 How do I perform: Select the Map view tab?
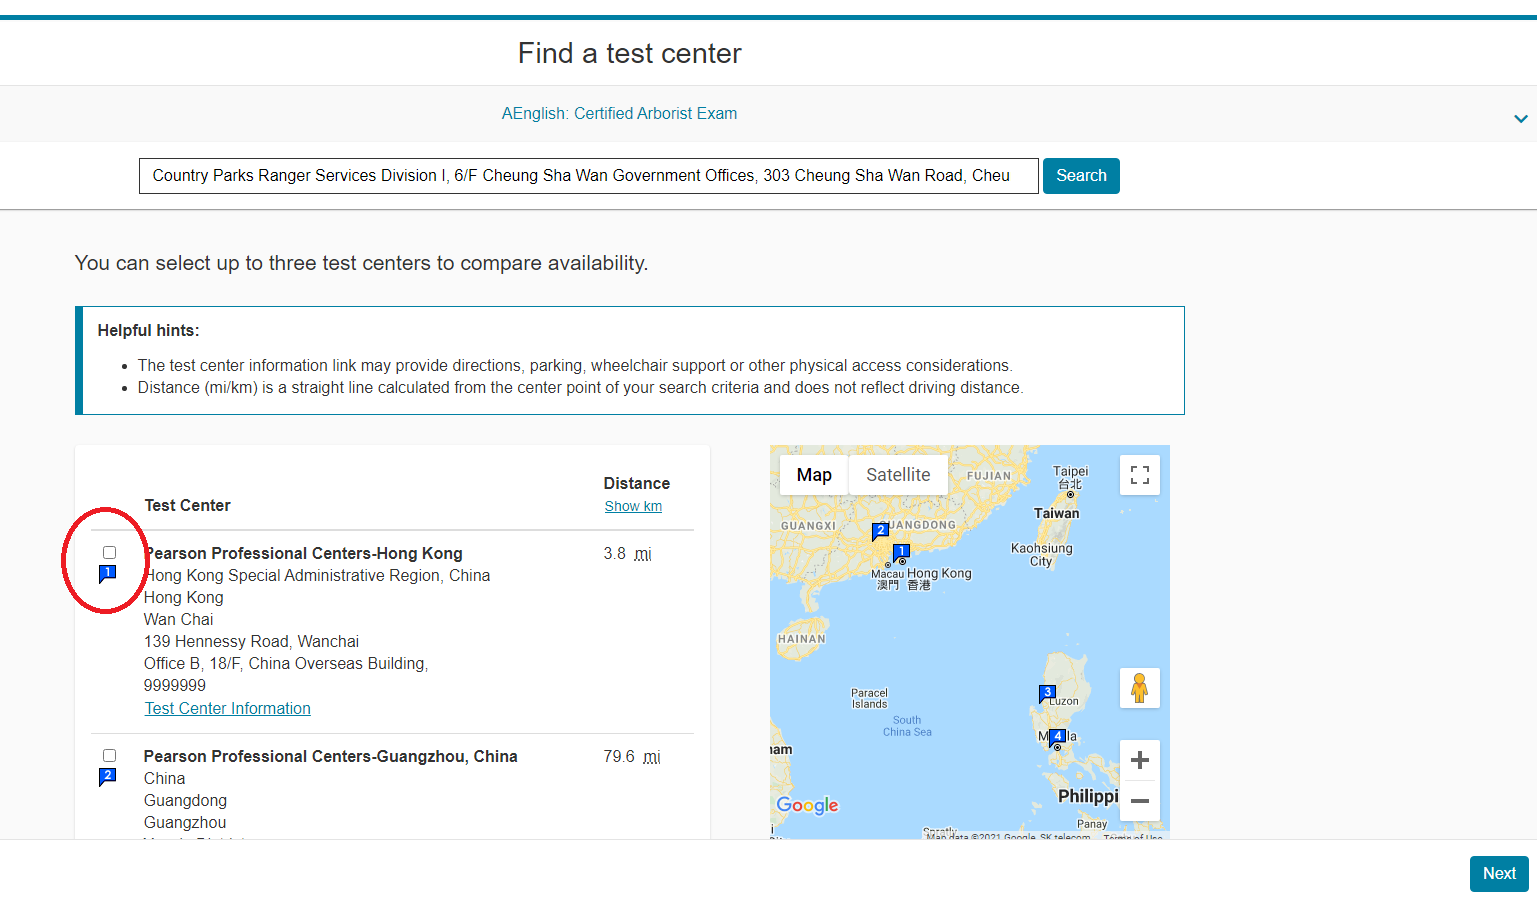(814, 475)
